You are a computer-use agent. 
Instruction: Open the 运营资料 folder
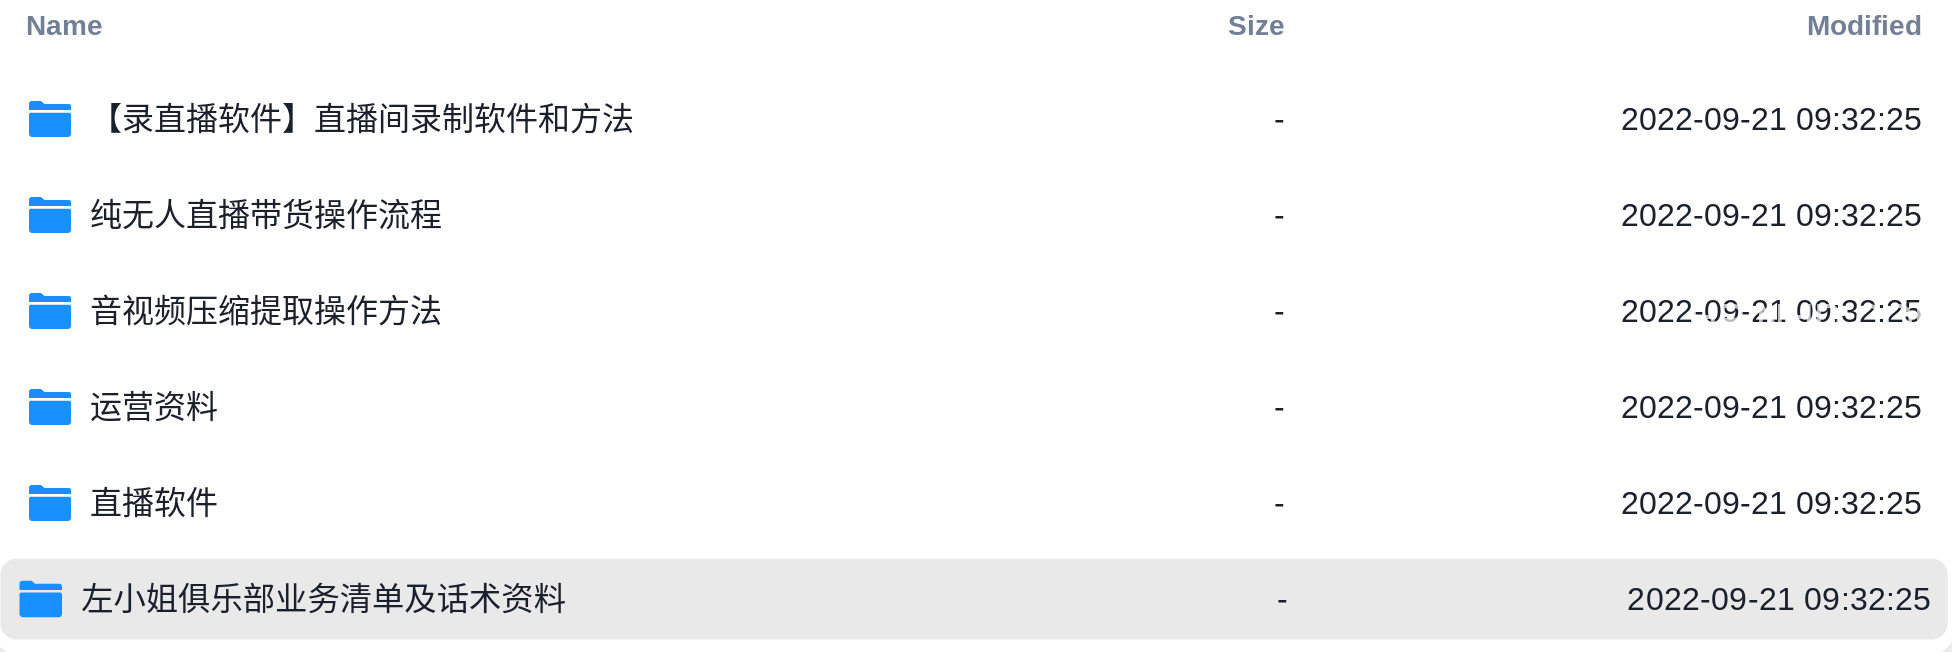[x=154, y=407]
